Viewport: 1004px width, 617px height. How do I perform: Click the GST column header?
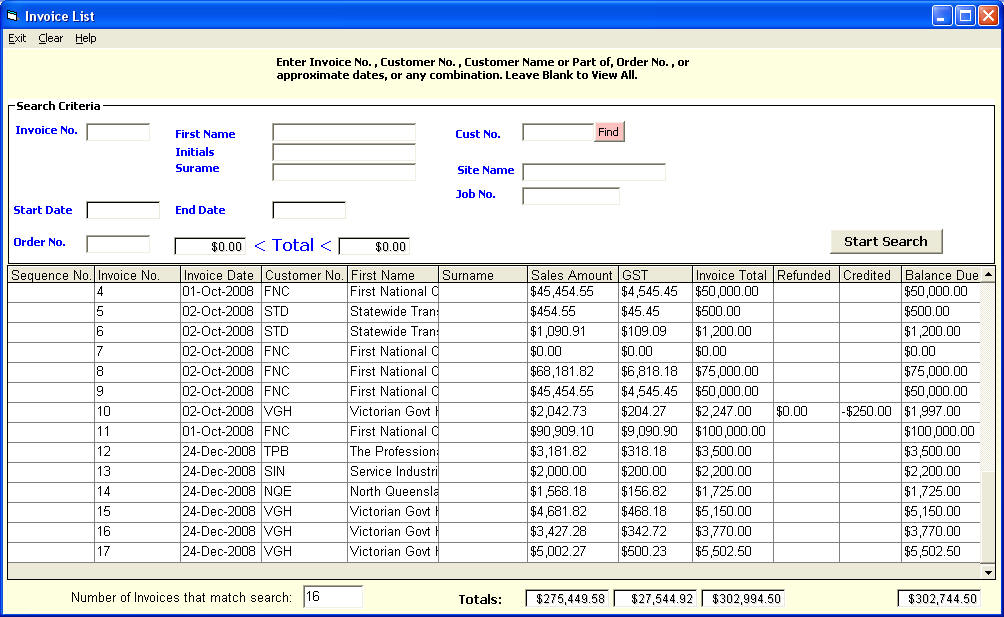[656, 275]
